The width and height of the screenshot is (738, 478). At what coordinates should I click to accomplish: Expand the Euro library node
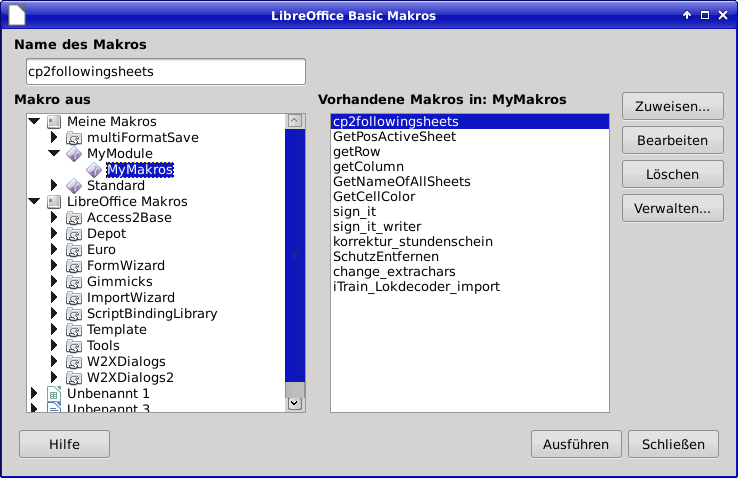(54, 250)
